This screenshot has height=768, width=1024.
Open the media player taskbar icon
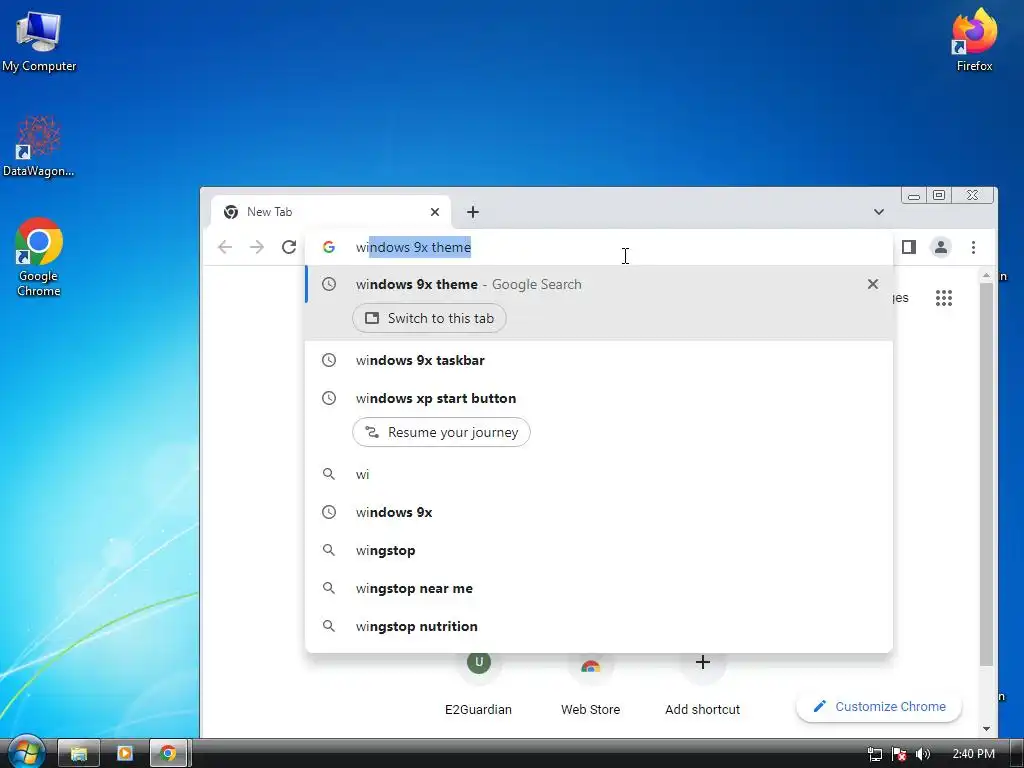click(x=124, y=754)
